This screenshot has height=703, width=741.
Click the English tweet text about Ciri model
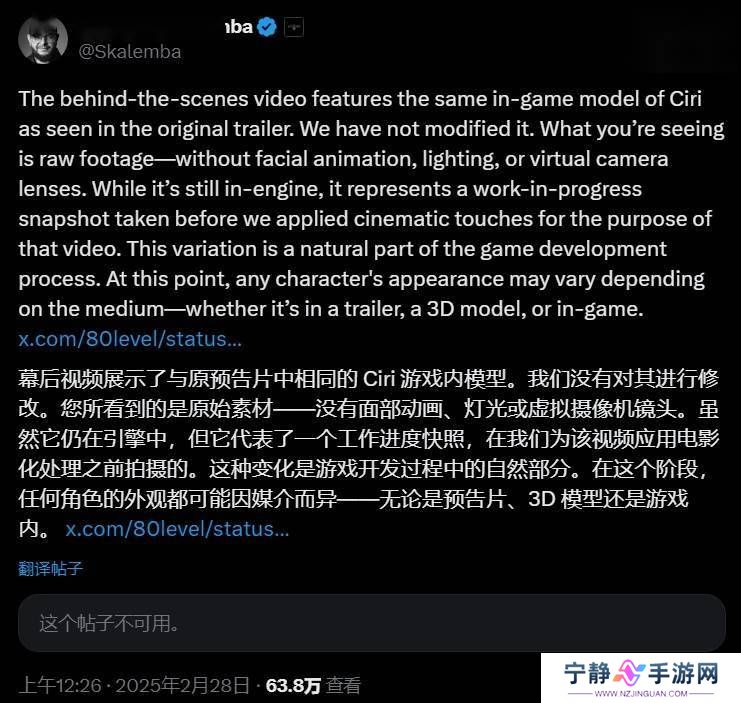tap(371, 204)
